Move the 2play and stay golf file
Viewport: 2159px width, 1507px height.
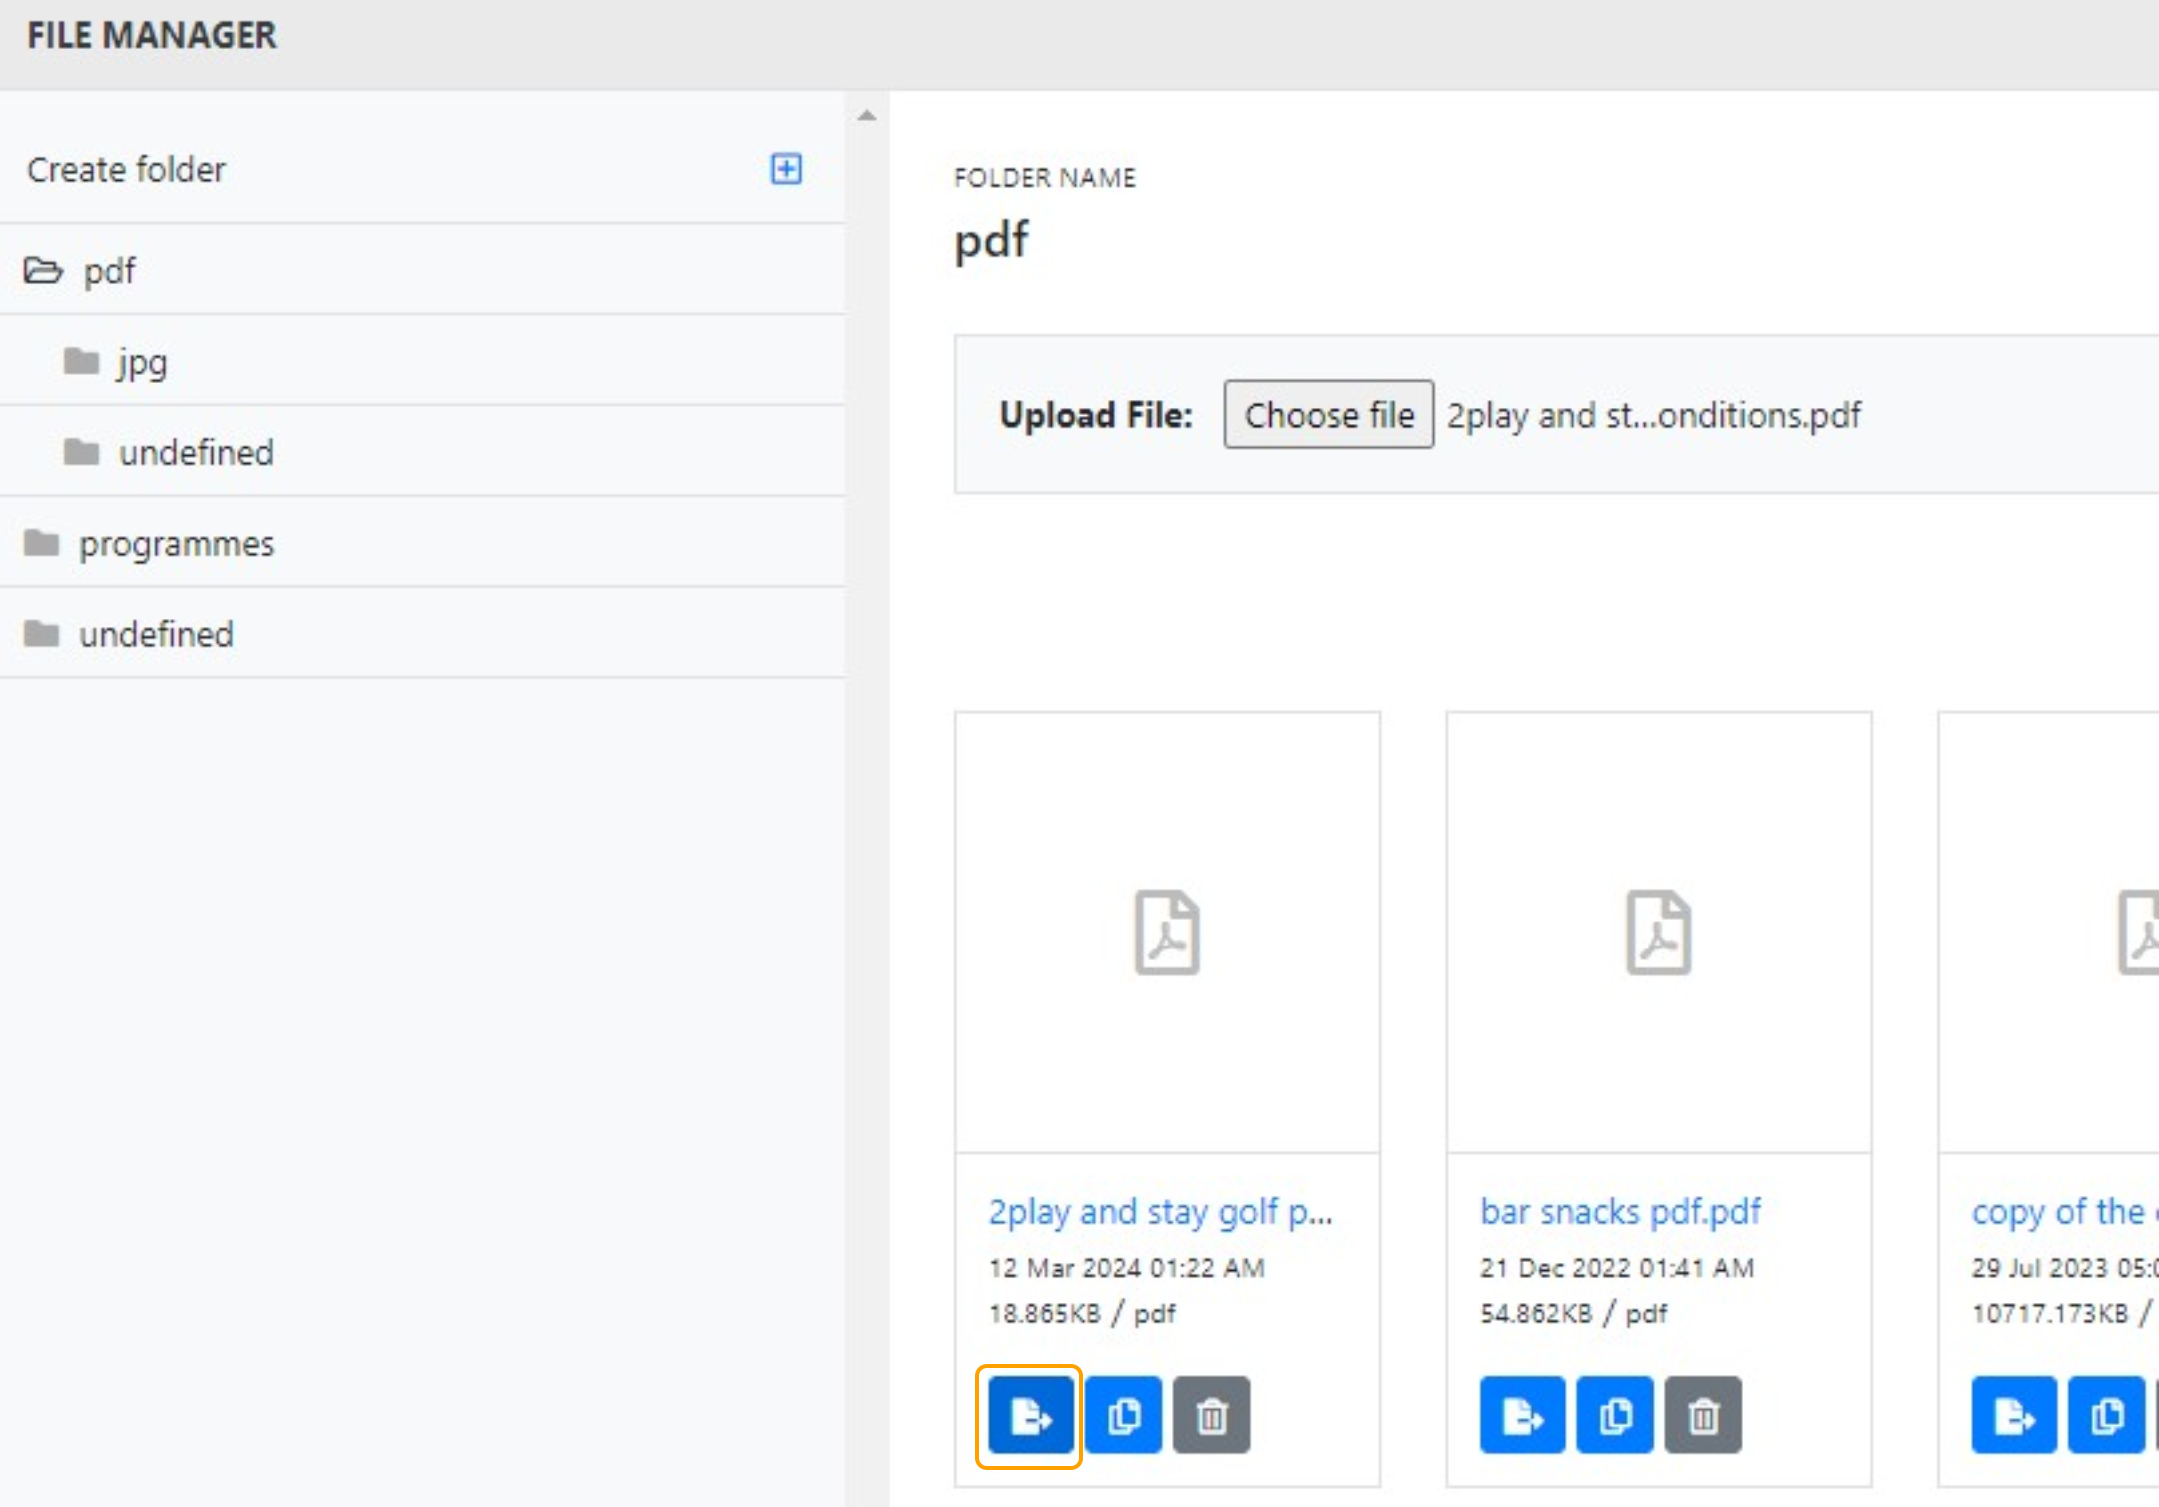pyautogui.click(x=1030, y=1416)
